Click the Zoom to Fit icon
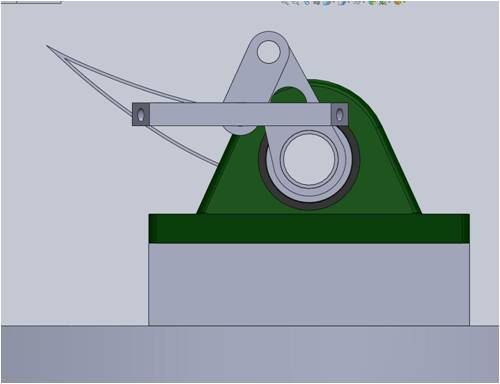The image size is (500, 384). coord(285,3)
